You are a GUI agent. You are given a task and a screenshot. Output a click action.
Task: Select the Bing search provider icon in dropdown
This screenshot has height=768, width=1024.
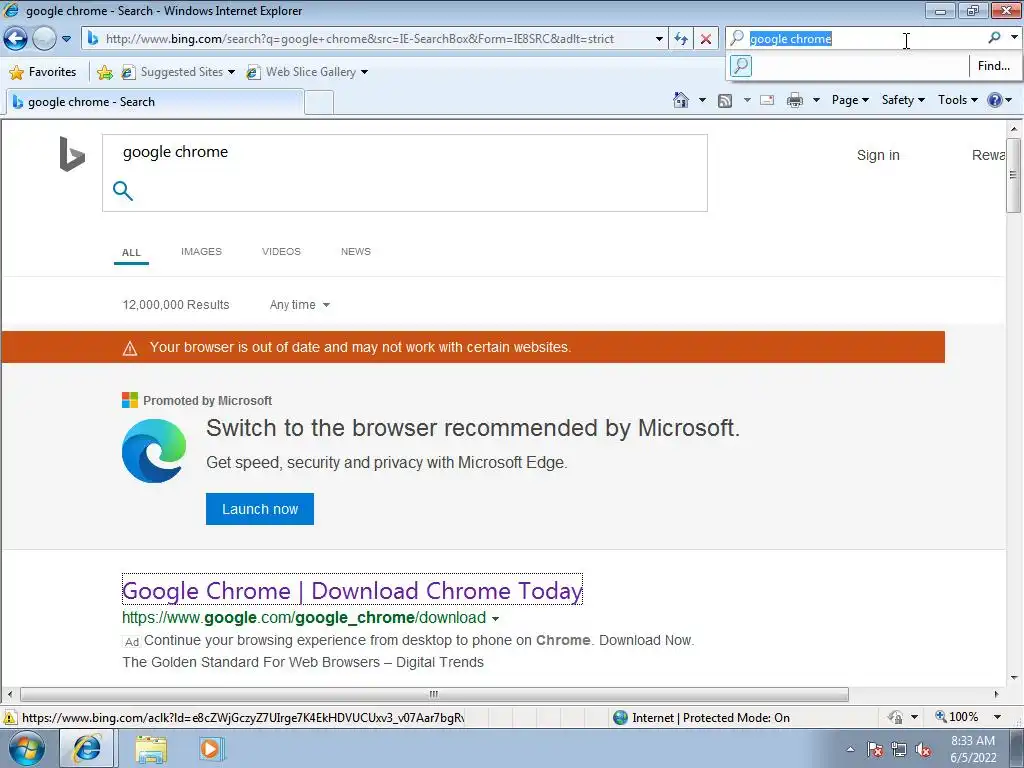(x=741, y=66)
